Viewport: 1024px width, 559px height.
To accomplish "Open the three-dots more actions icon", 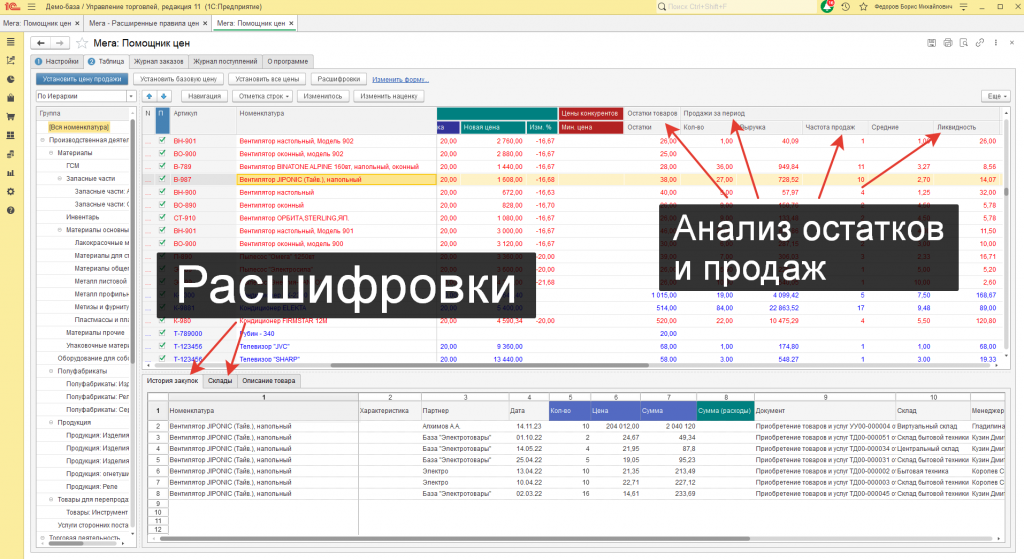I will 995,43.
